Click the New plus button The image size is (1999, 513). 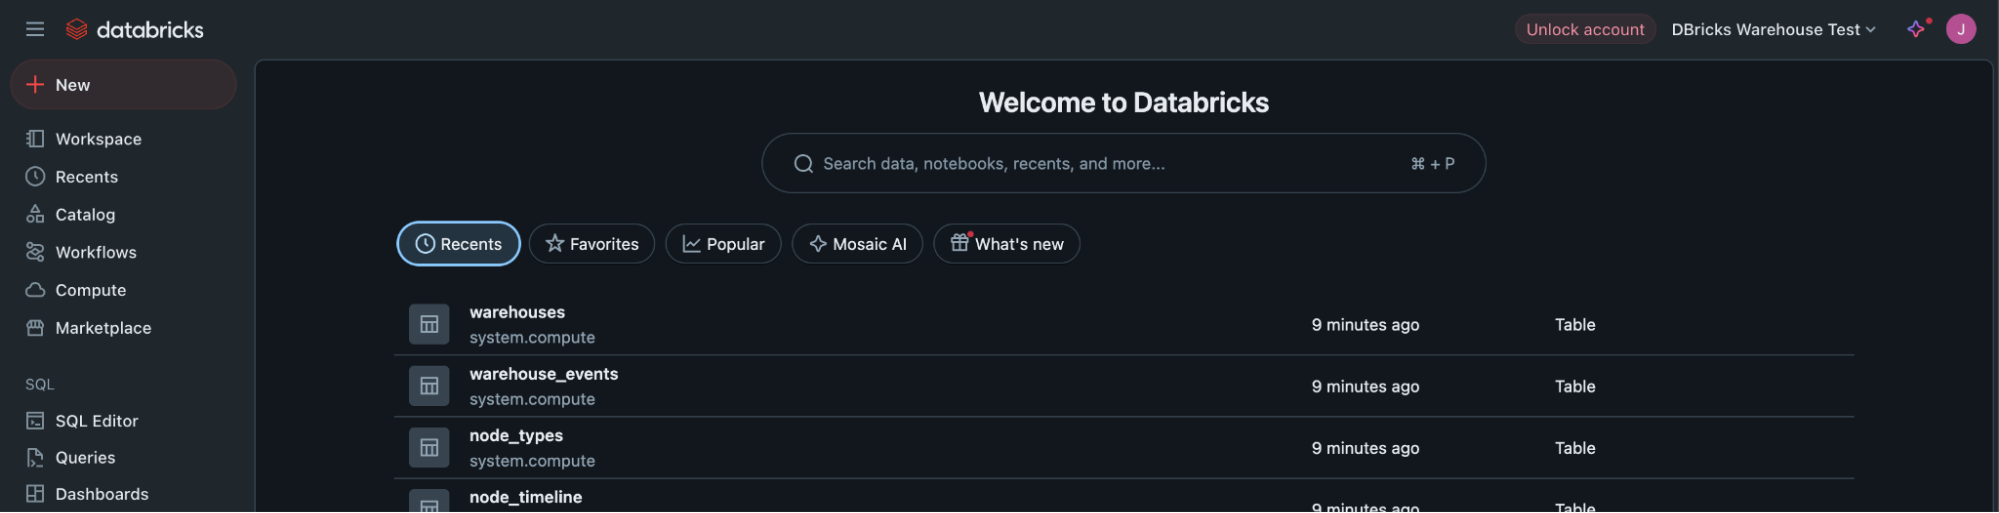(x=123, y=85)
